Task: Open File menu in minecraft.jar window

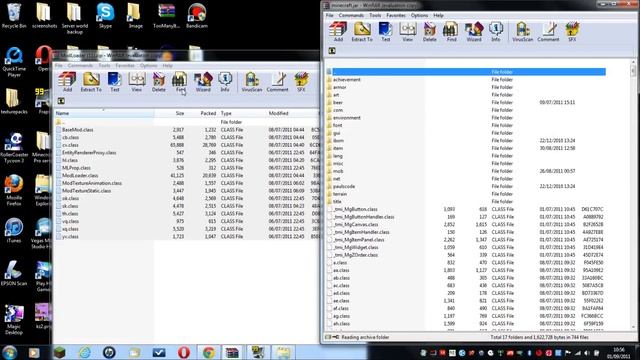Action: (x=329, y=16)
